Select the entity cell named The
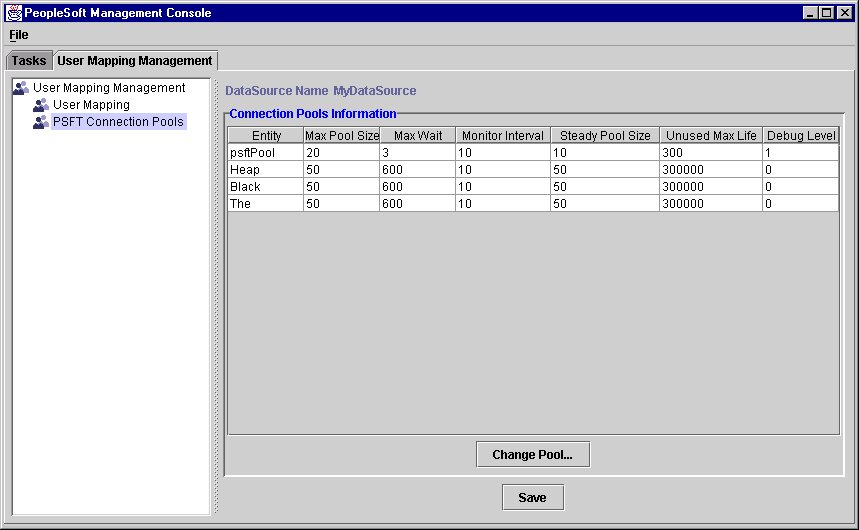This screenshot has width=859, height=530. coord(266,203)
